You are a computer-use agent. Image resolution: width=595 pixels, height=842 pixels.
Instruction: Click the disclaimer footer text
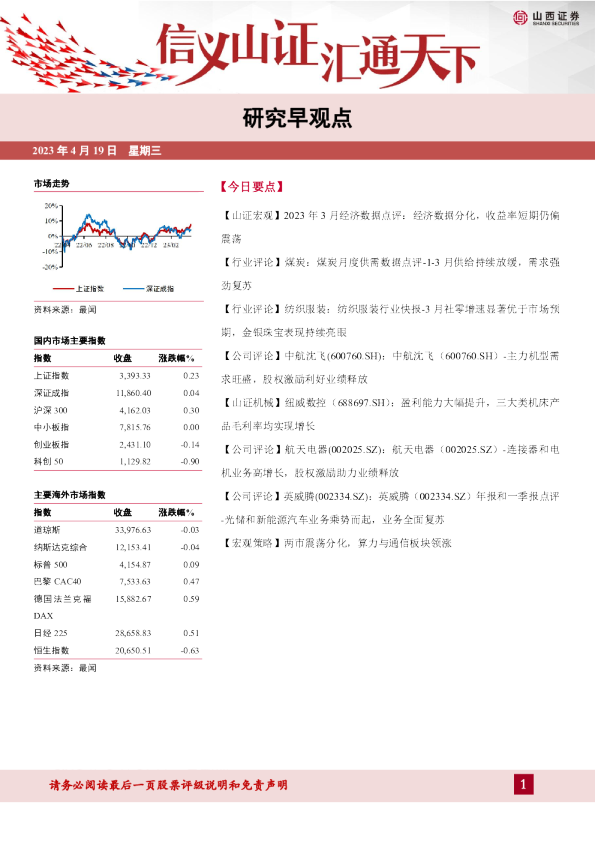(169, 785)
